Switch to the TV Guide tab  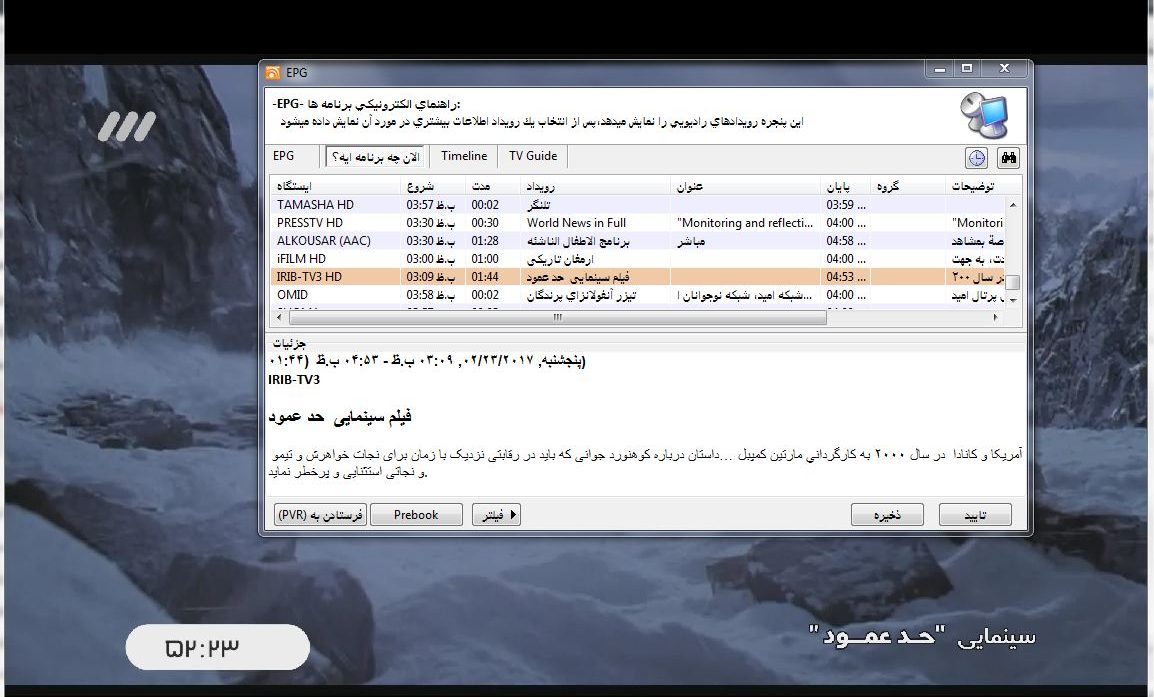pos(533,156)
